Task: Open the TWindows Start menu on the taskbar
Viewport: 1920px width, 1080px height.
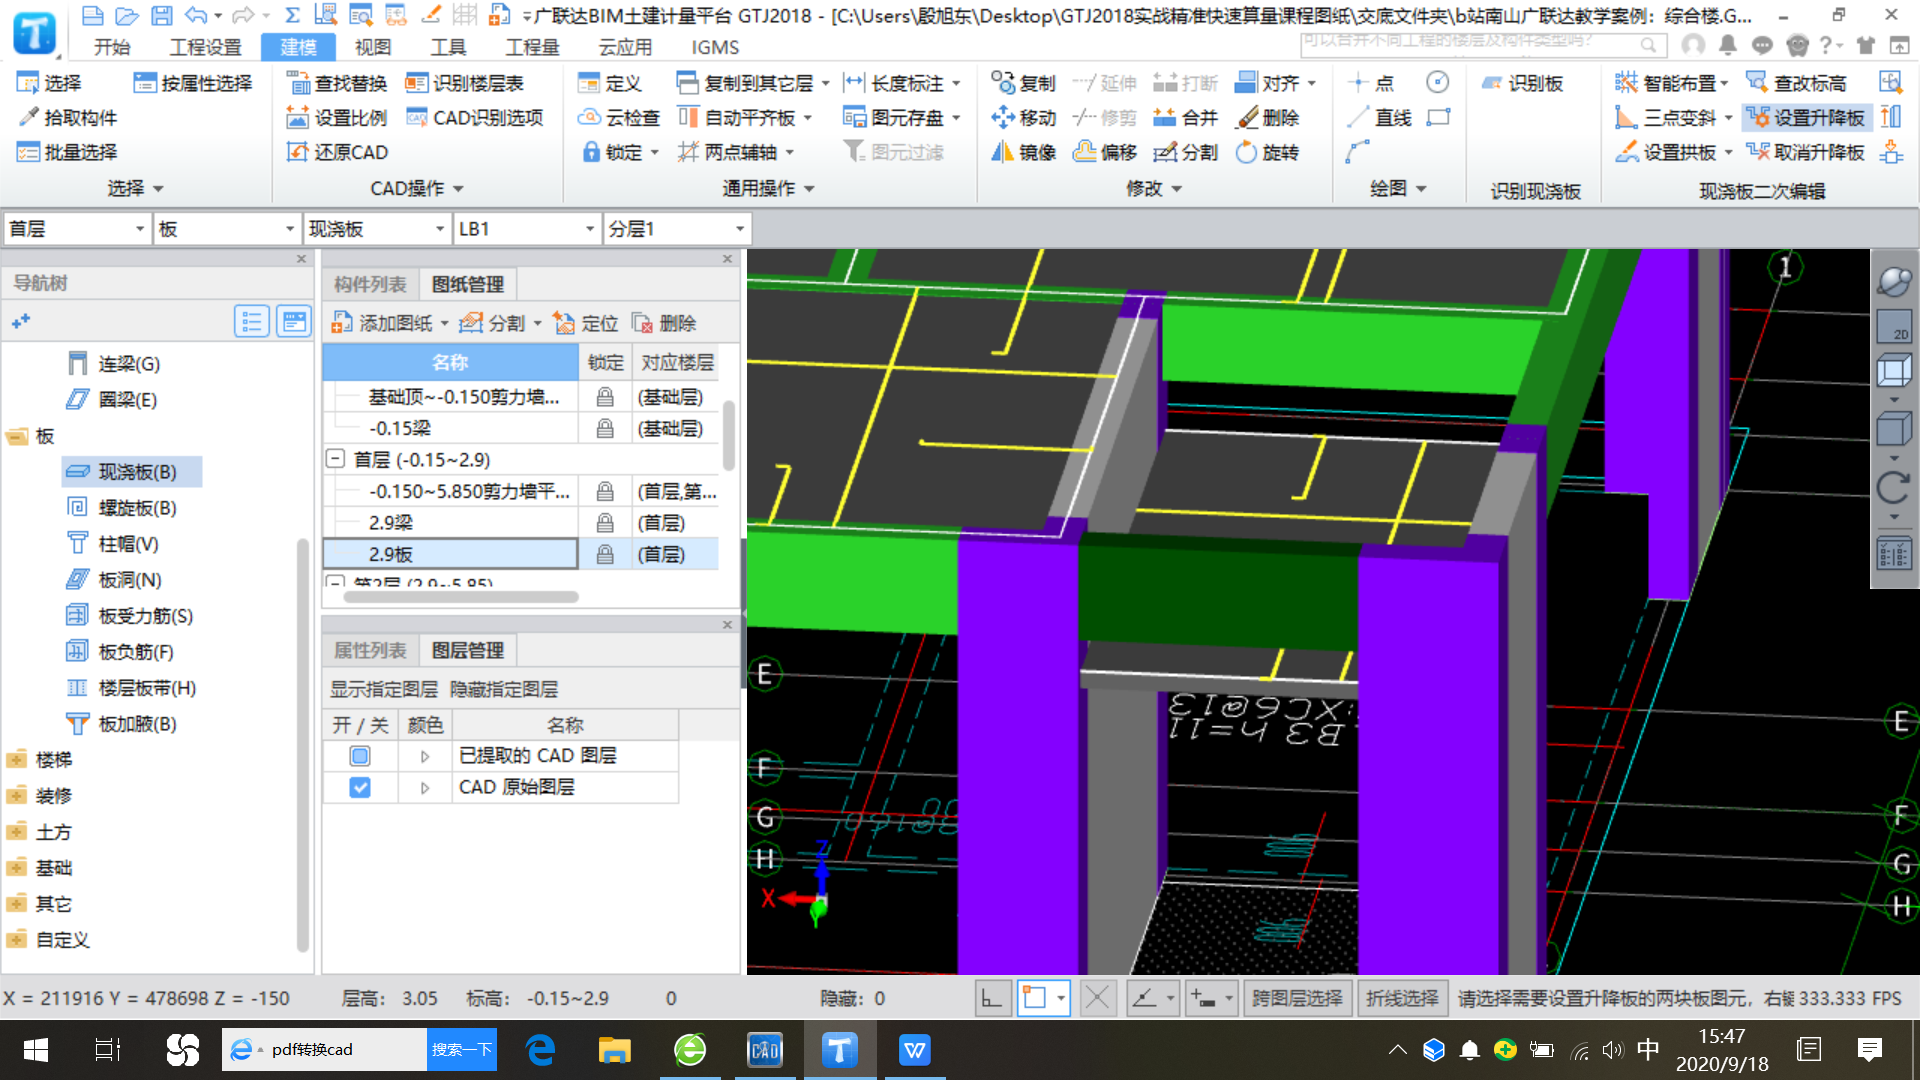Action: [36, 1050]
